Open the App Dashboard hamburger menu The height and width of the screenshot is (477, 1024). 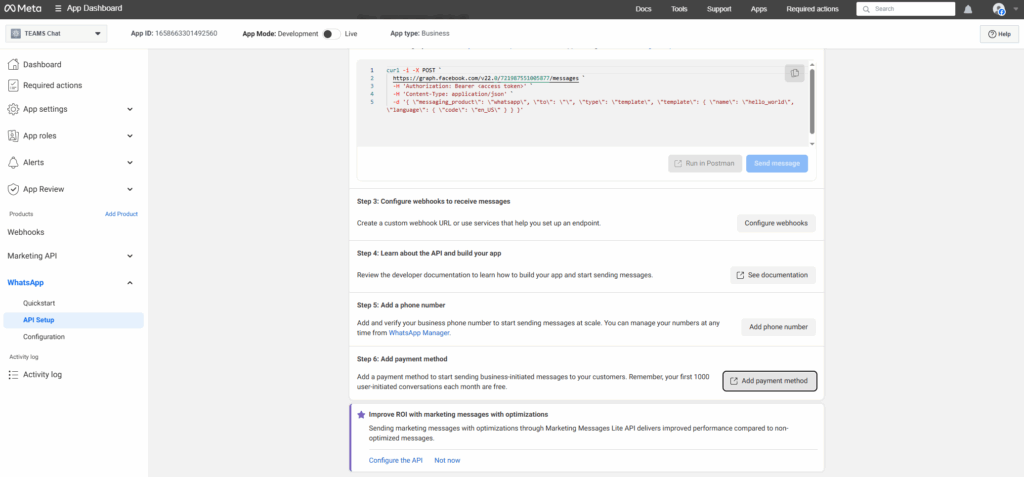point(59,8)
